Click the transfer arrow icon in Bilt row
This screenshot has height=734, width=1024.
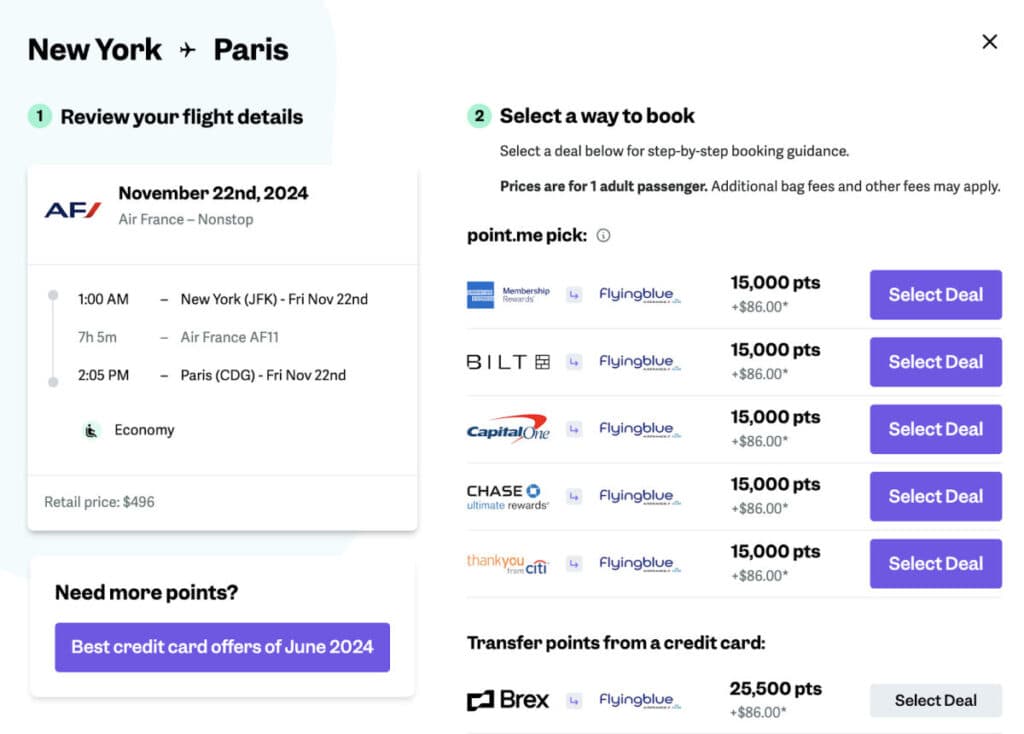pos(574,362)
